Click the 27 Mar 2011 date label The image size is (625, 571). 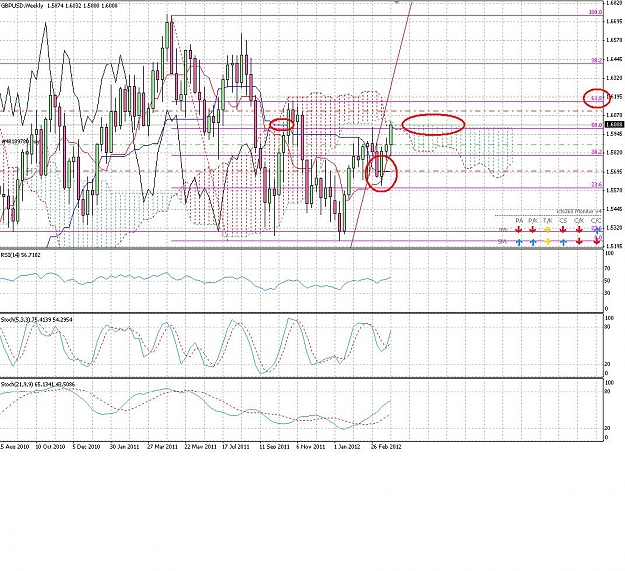coord(162,447)
